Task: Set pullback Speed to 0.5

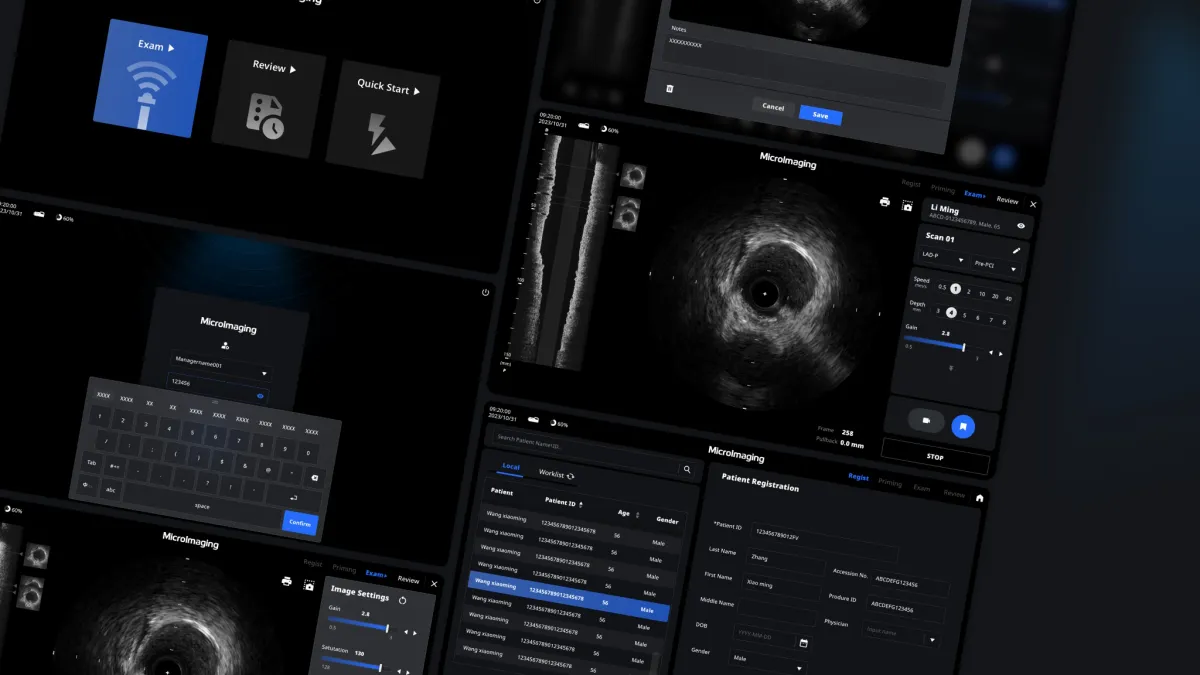Action: coord(942,287)
